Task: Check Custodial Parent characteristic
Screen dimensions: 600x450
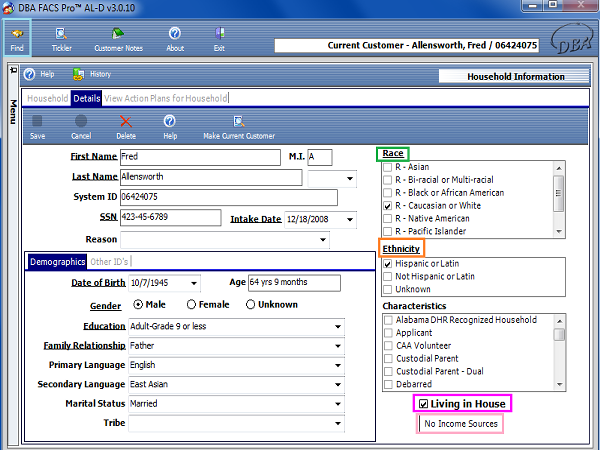Action: coord(388,359)
